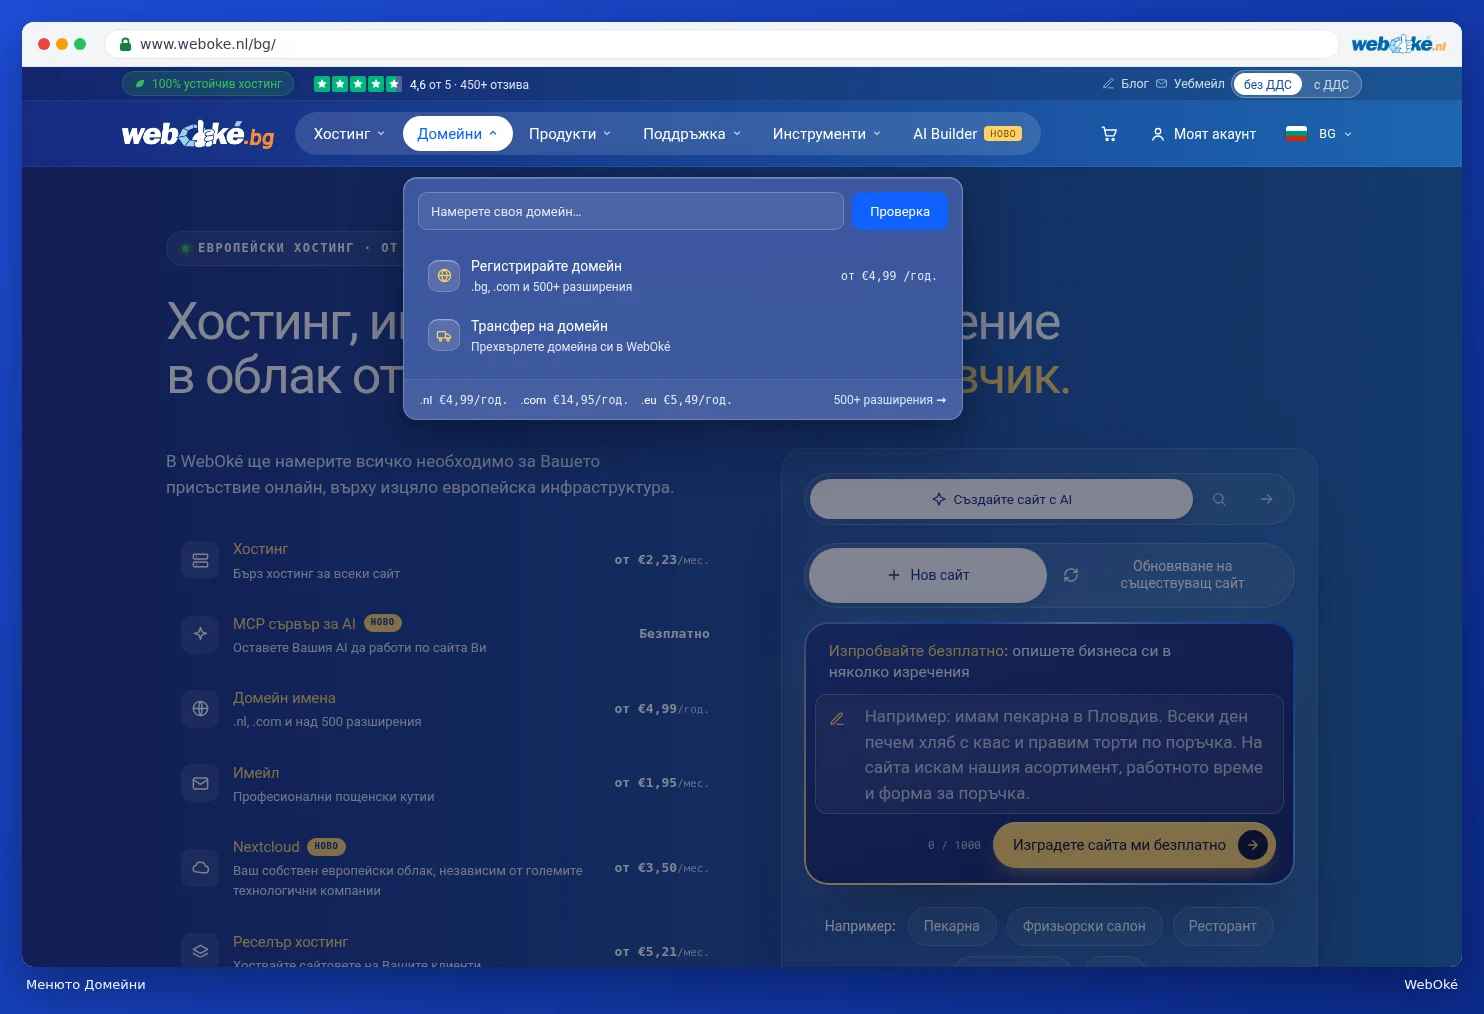
Task: Click the truck icon beside Трансфер на домейн
Action: (x=444, y=336)
